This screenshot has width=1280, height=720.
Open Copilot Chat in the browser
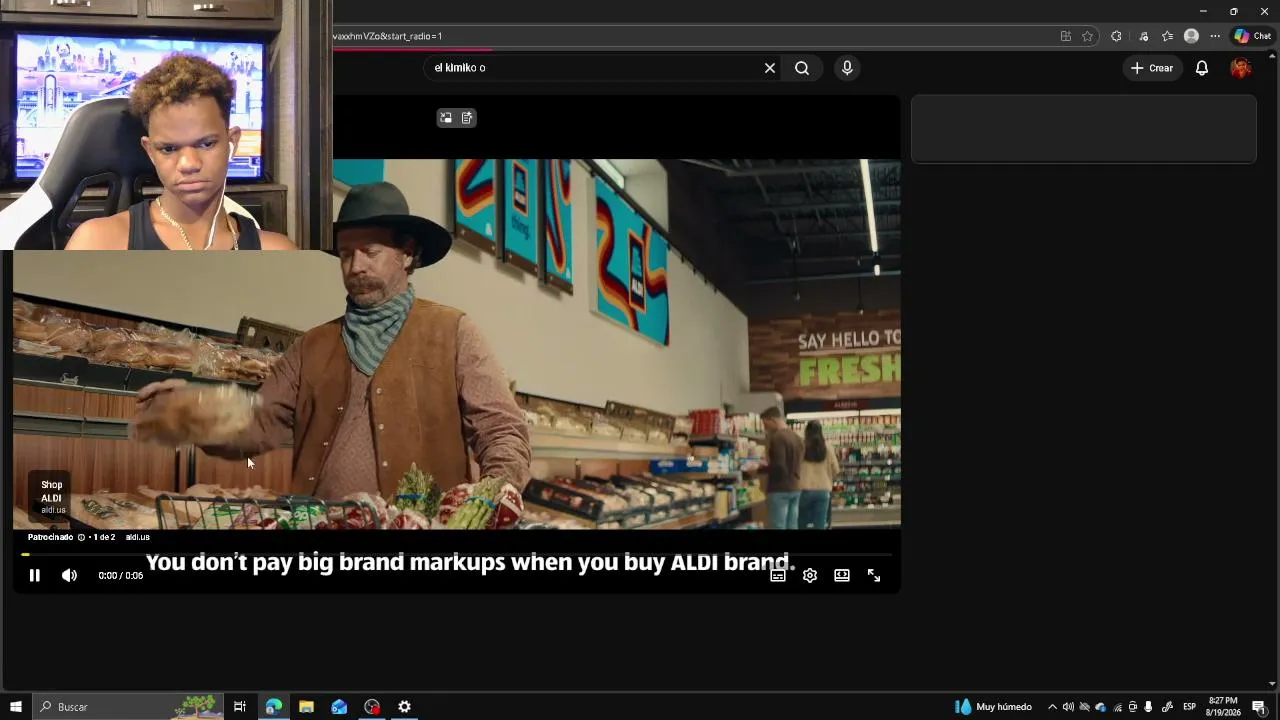[x=1252, y=36]
